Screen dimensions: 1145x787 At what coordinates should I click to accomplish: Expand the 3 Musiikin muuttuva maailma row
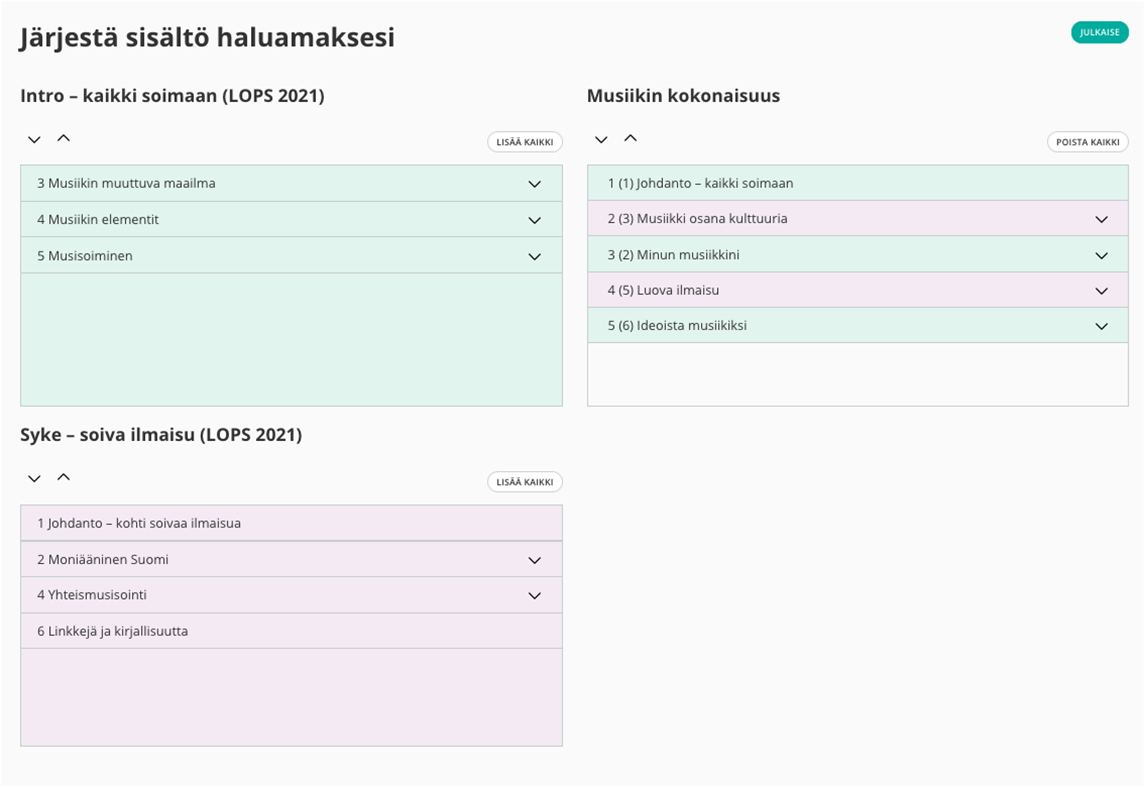(x=534, y=184)
